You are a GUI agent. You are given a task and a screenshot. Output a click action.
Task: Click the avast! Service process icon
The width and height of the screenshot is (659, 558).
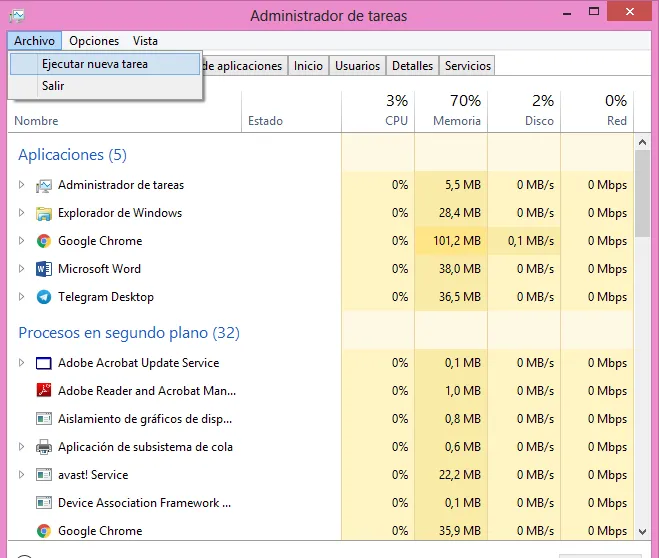tap(44, 475)
